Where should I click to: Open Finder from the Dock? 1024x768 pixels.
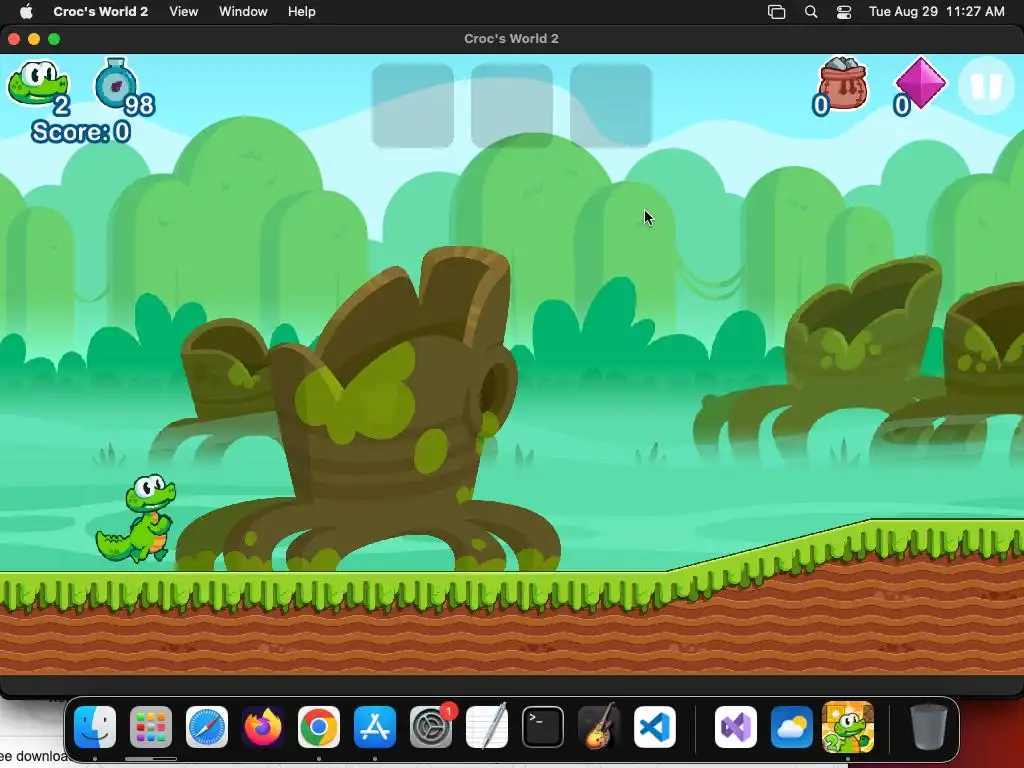(95, 727)
